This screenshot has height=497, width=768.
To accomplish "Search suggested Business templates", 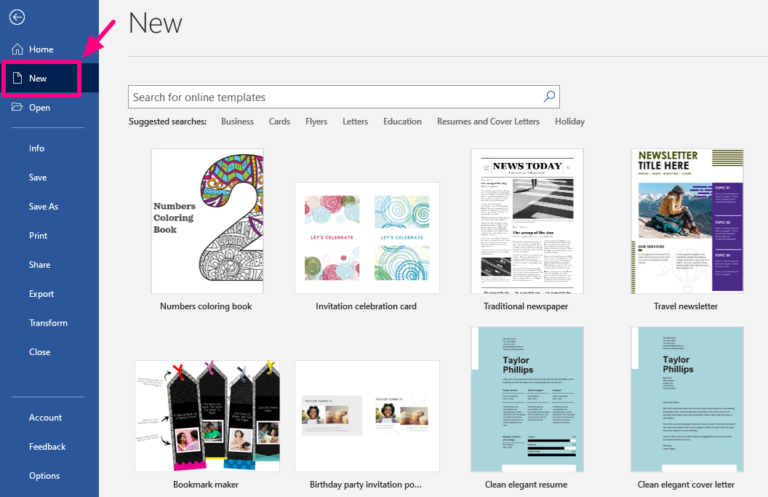I will 237,121.
